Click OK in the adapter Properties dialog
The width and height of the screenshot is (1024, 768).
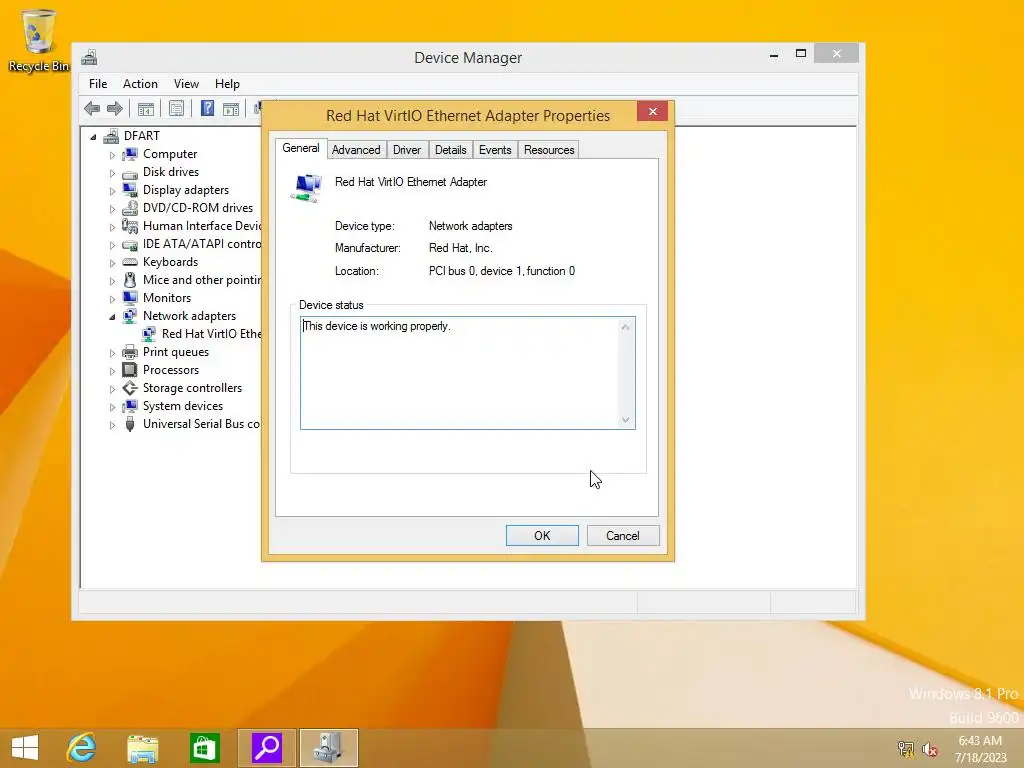pos(542,536)
